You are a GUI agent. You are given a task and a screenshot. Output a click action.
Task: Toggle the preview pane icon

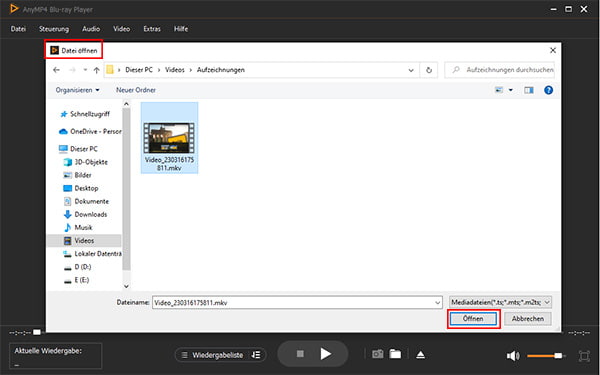click(x=529, y=90)
